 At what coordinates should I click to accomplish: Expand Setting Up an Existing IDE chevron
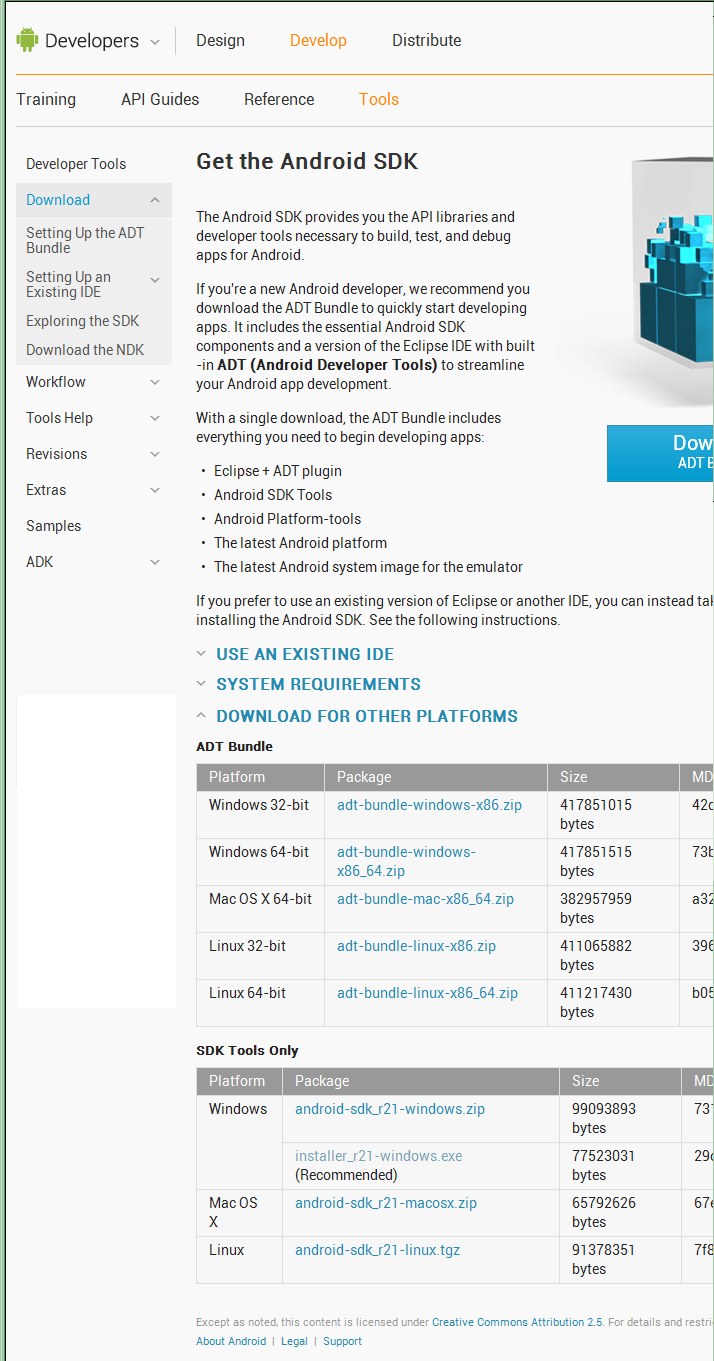[x=155, y=280]
